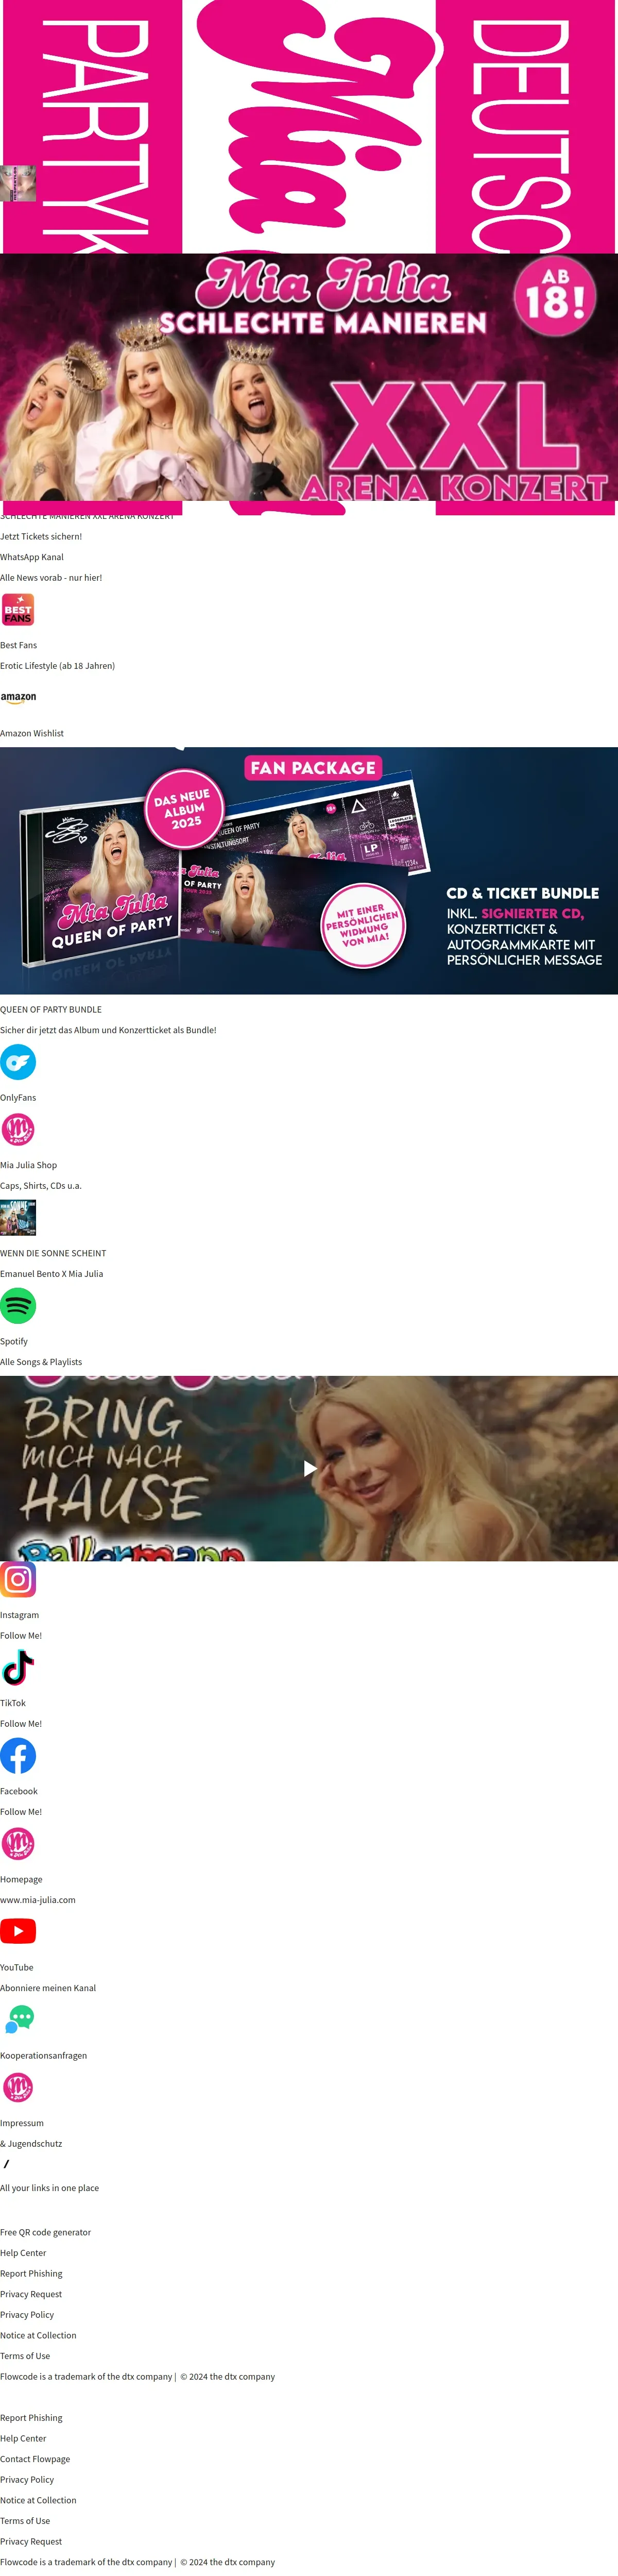Open the Spotify text label

(x=14, y=1341)
